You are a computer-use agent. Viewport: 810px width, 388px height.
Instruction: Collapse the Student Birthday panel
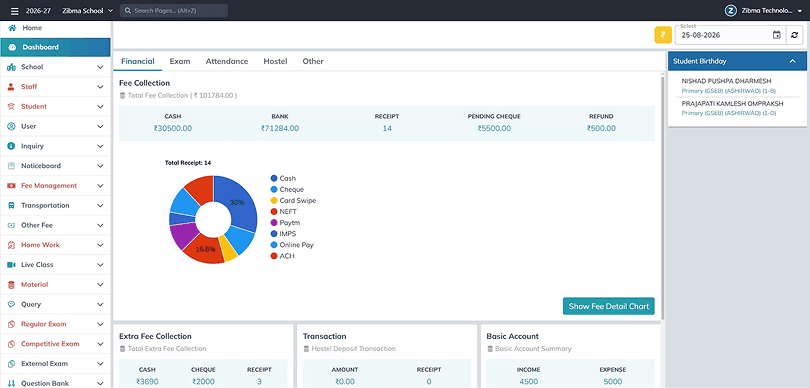(x=792, y=61)
